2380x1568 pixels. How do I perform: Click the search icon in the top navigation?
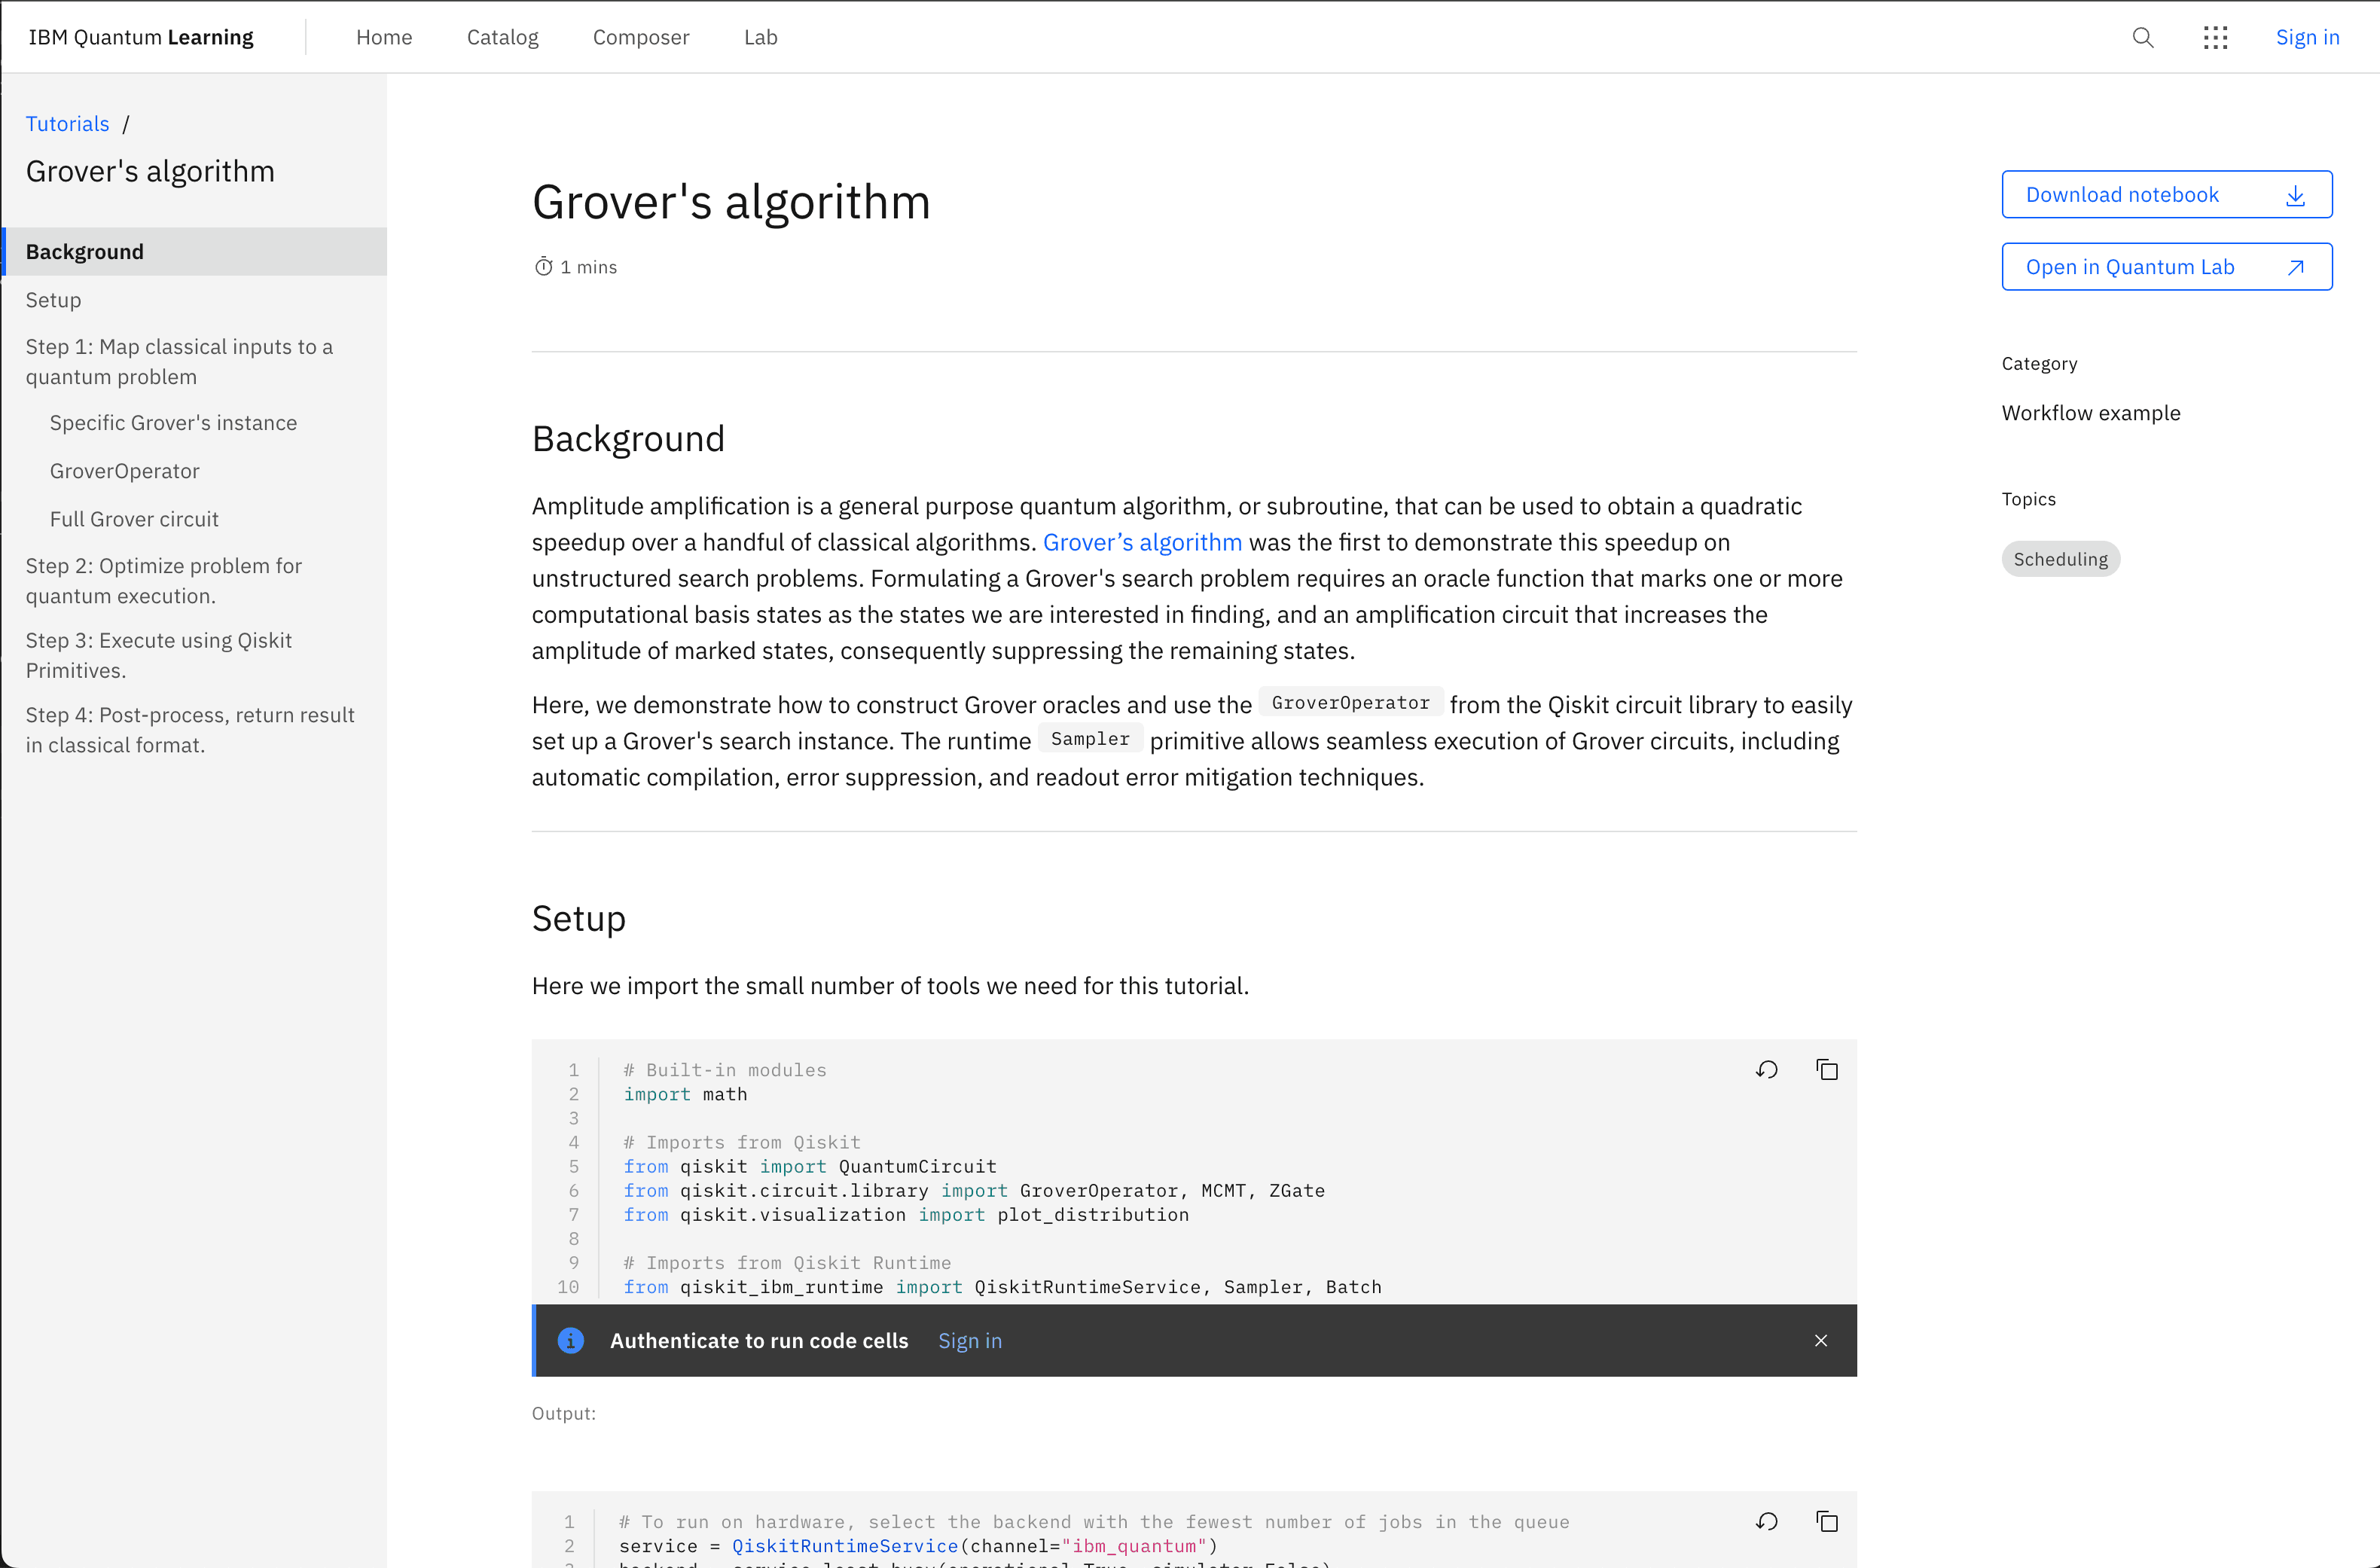tap(2142, 37)
